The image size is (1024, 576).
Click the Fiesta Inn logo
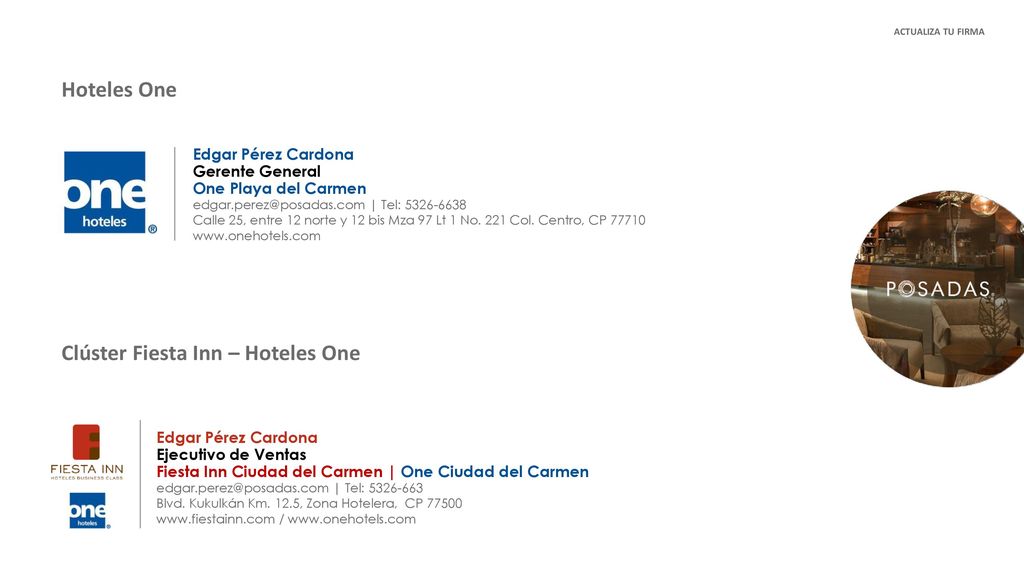(x=87, y=452)
